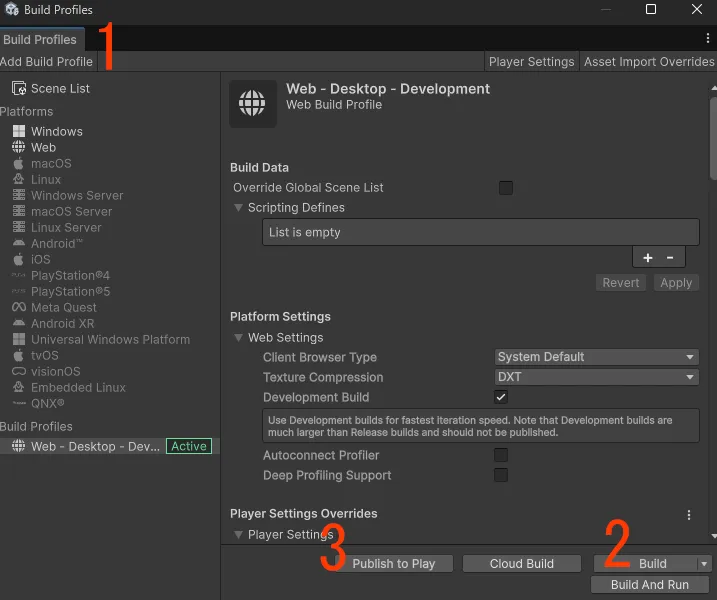
Task: Click the PlayStation®5 icon
Action: coord(19,291)
